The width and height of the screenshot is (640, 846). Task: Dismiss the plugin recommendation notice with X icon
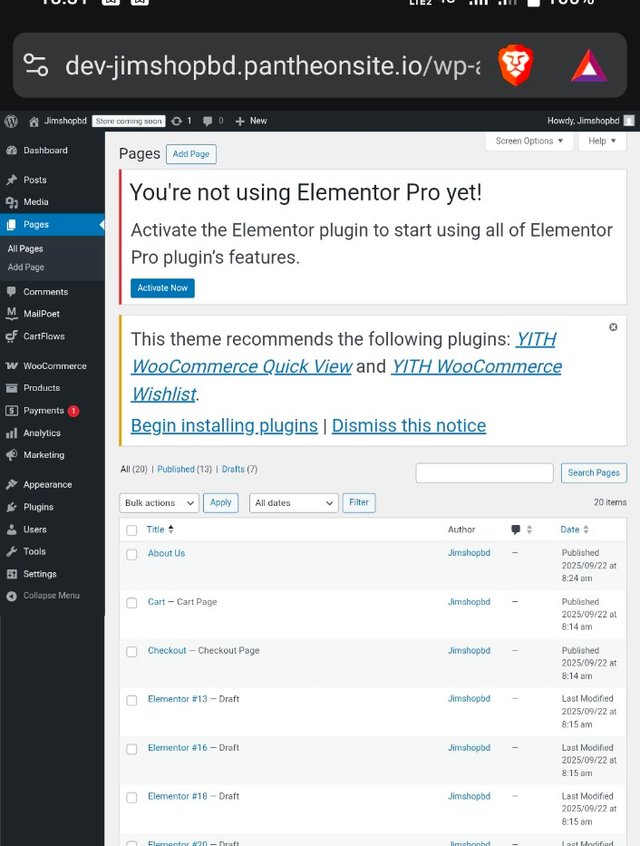click(613, 327)
